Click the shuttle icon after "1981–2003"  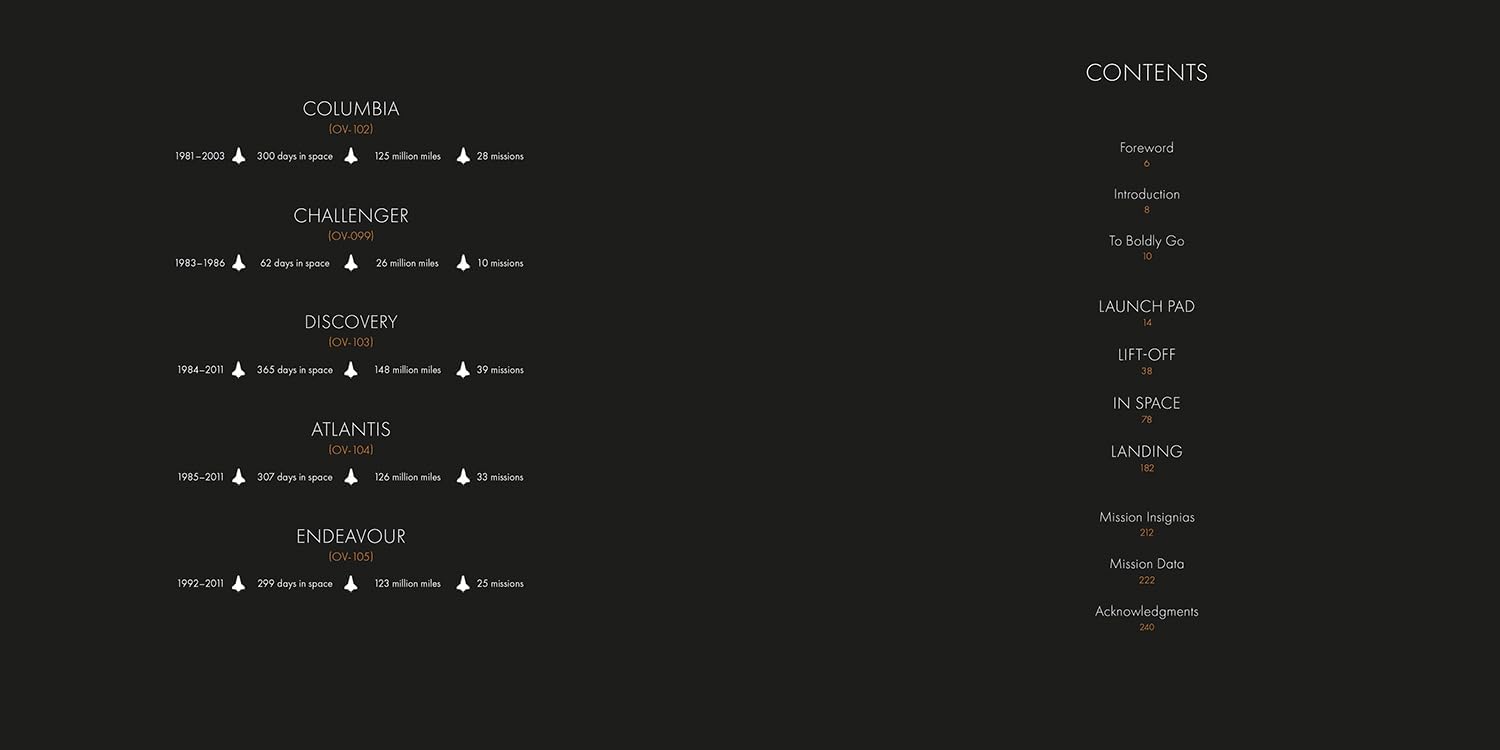239,156
